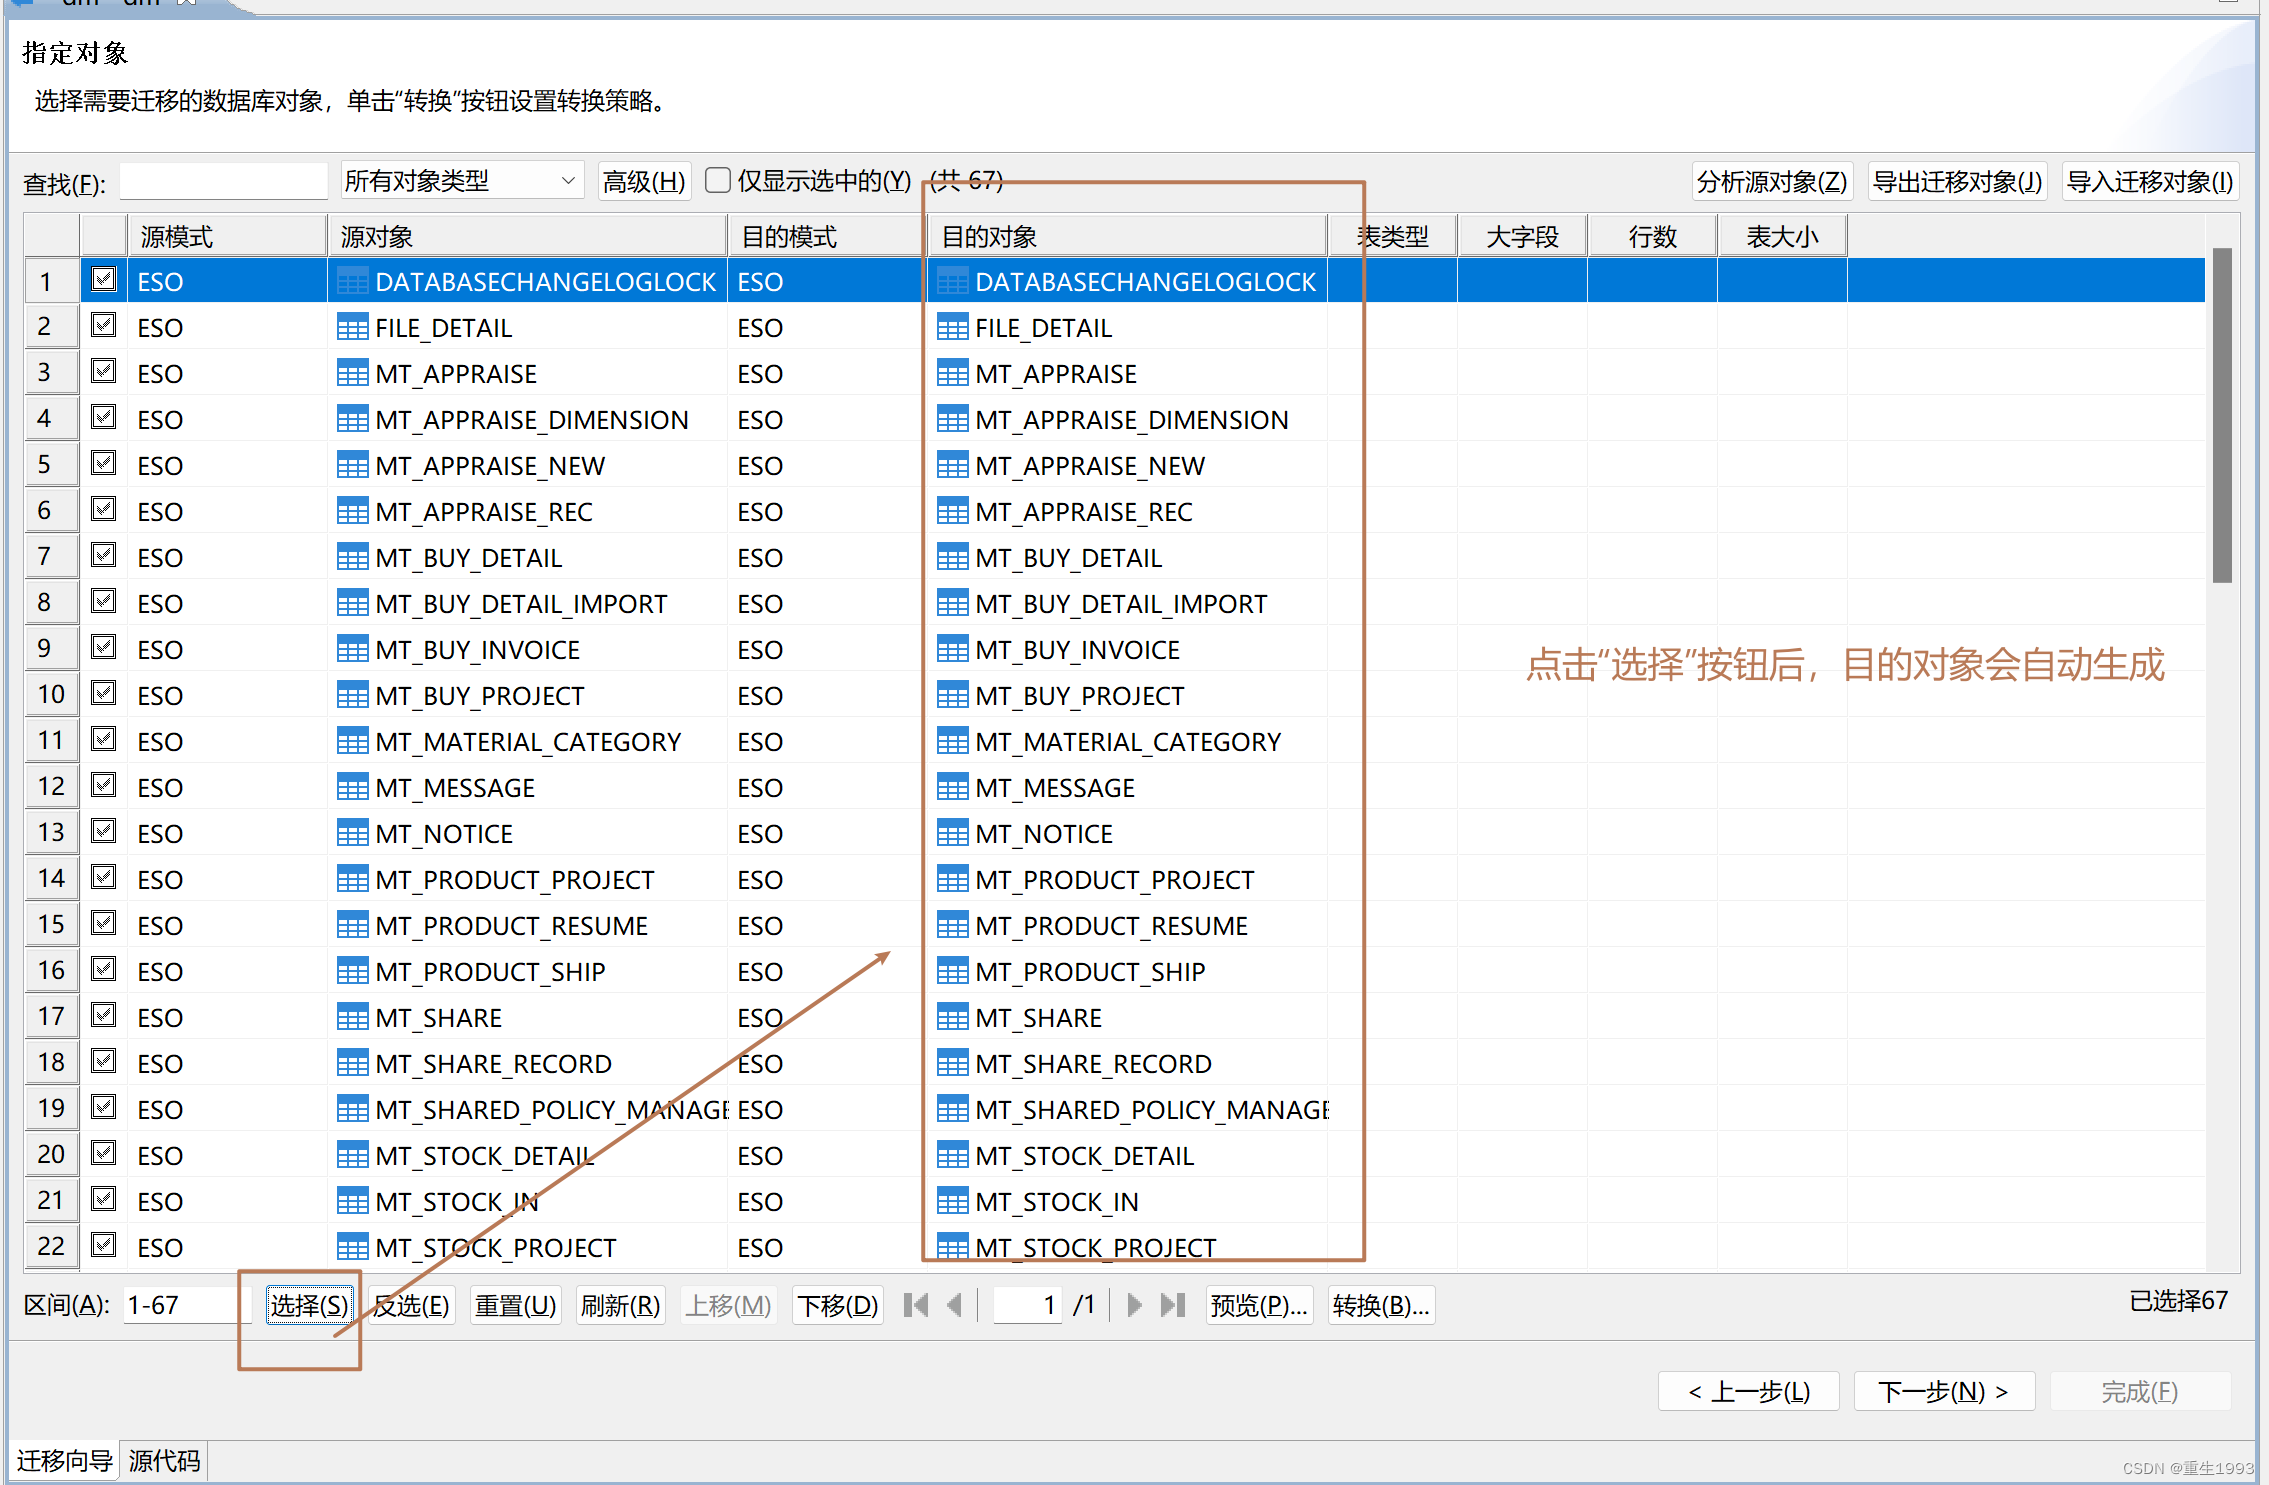
Task: Click the FILE_DETAIL source table icon
Action: [352, 328]
